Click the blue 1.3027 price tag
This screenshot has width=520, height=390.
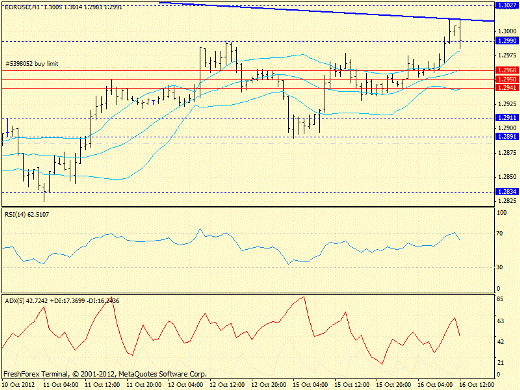[x=507, y=6]
